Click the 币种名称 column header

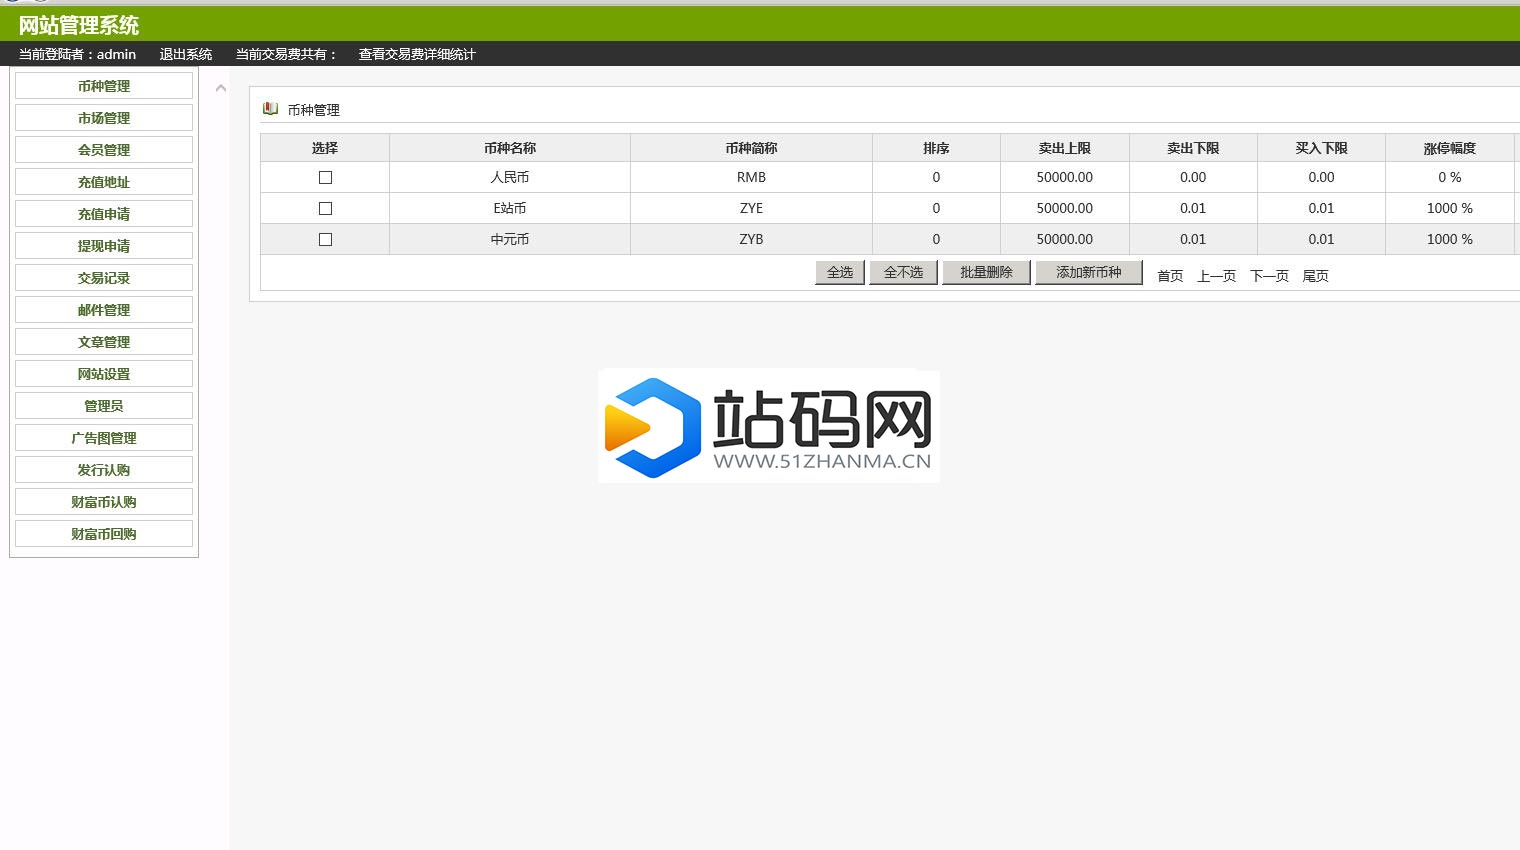tap(510, 148)
